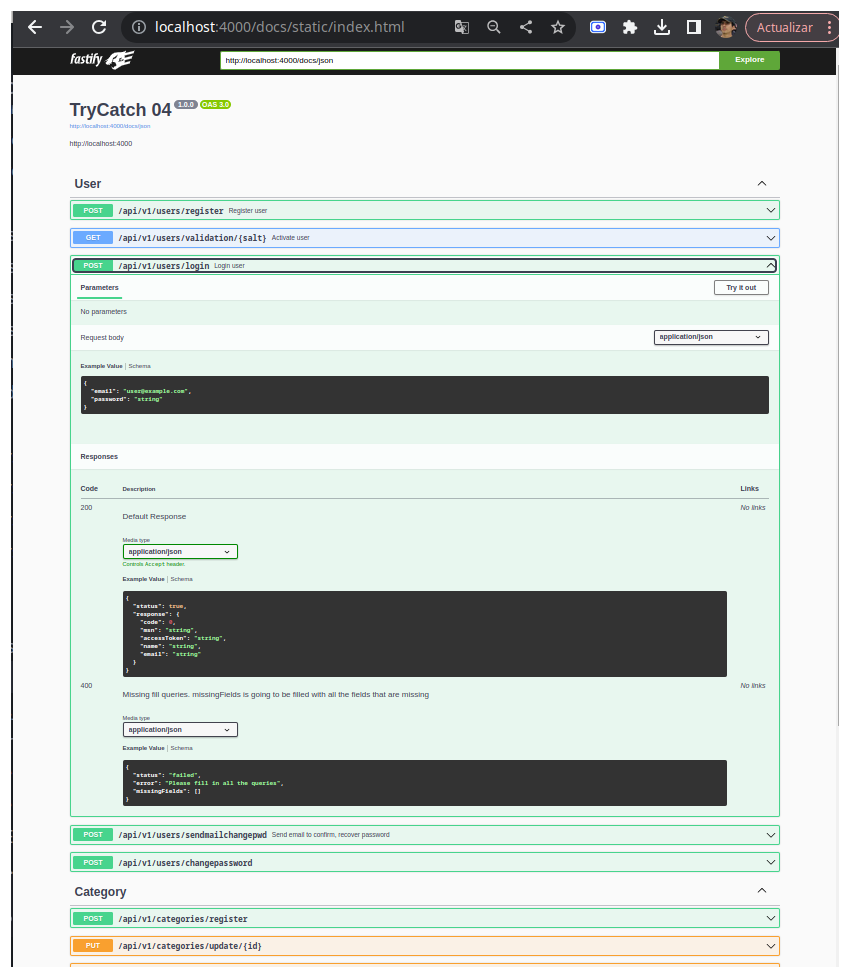Click the Try it out button
The height and width of the screenshot is (978, 847).
(741, 287)
